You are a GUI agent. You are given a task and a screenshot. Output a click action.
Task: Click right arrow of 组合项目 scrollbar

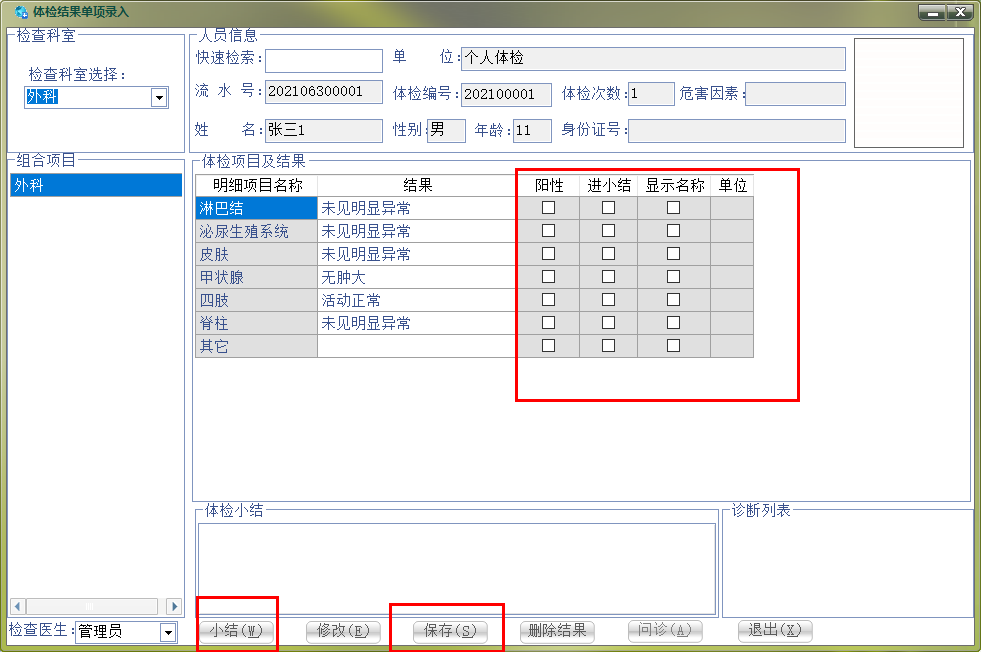(x=175, y=606)
